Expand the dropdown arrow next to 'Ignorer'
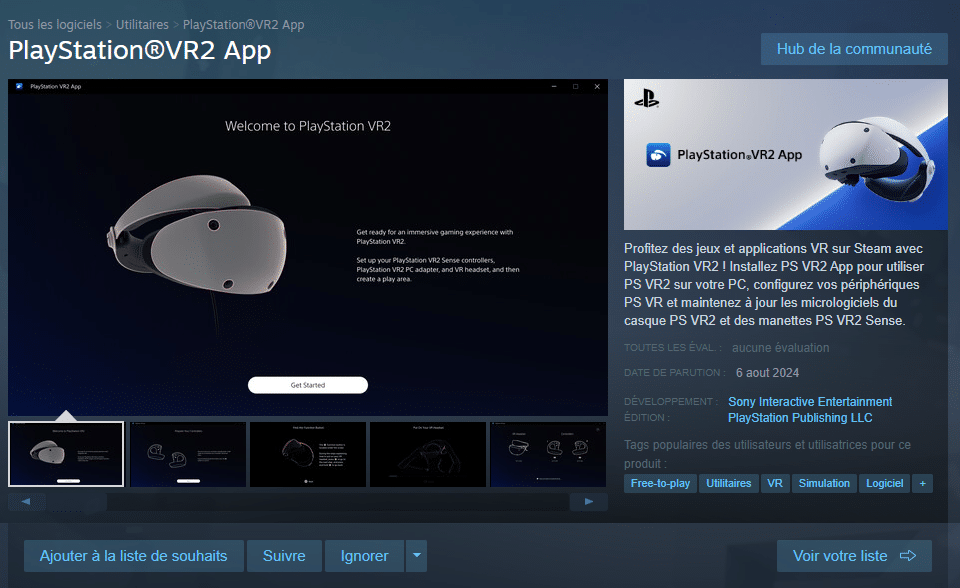 point(416,556)
